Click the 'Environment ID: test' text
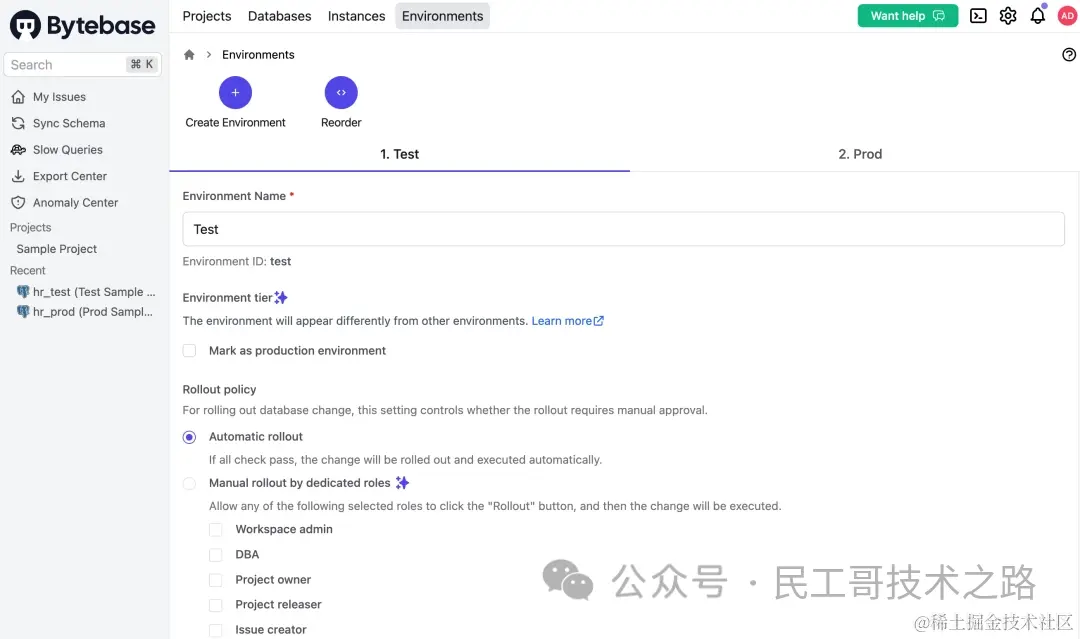The height and width of the screenshot is (639, 1080). [x=236, y=262]
